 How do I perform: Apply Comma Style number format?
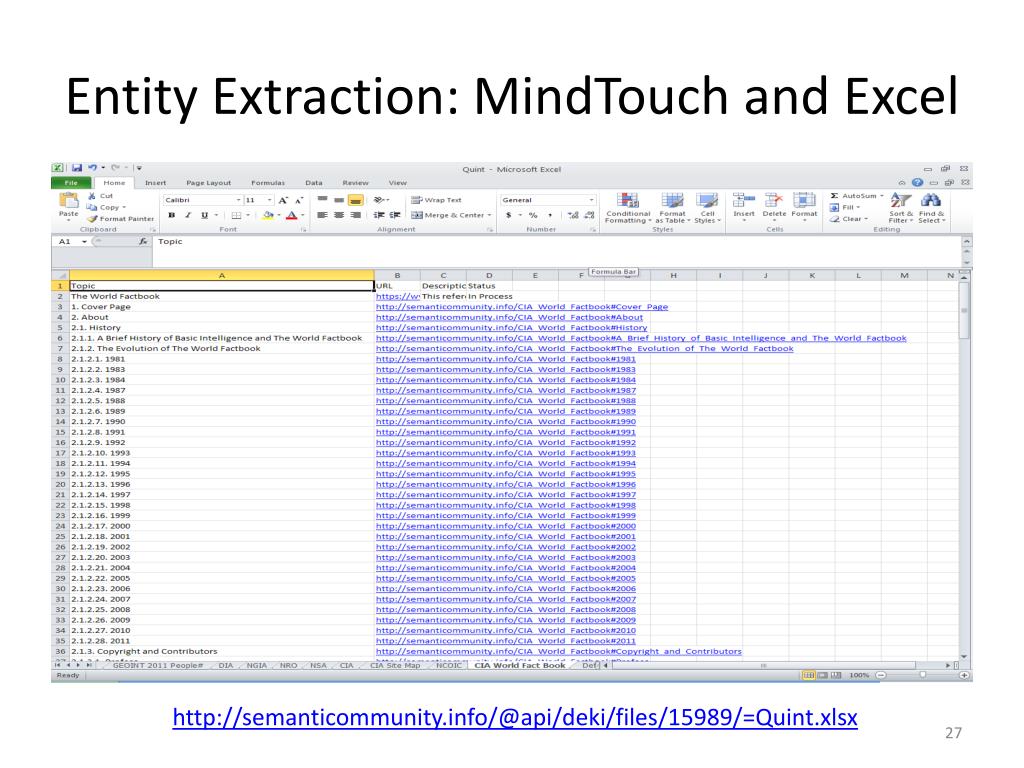click(x=550, y=215)
